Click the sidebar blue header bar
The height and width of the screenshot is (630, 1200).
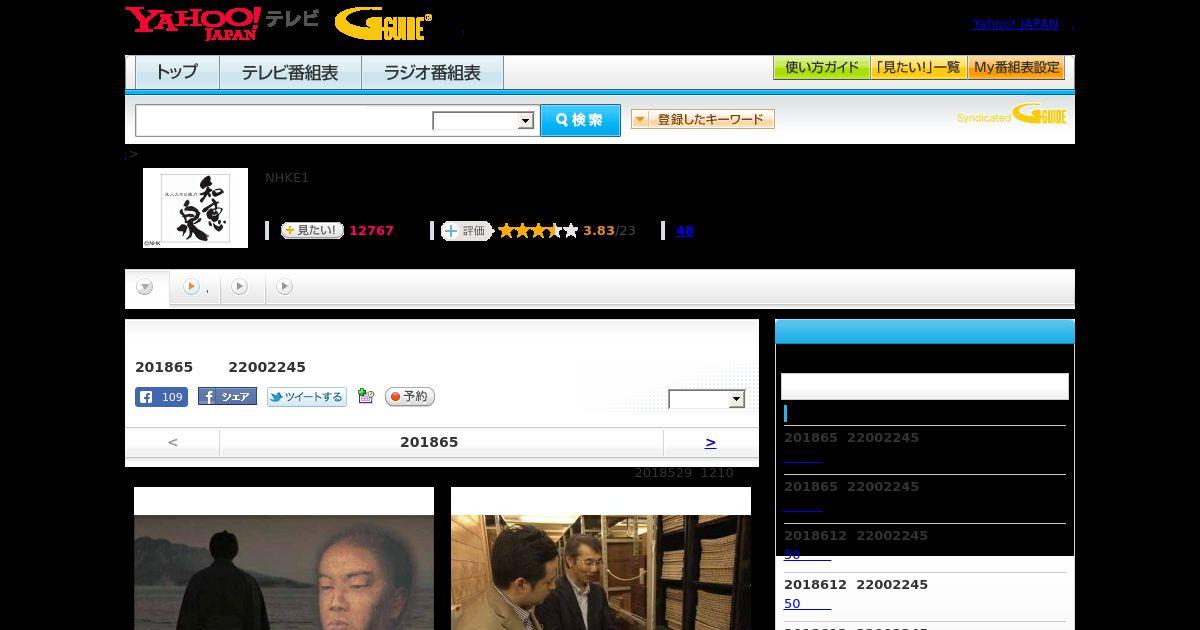(x=925, y=332)
